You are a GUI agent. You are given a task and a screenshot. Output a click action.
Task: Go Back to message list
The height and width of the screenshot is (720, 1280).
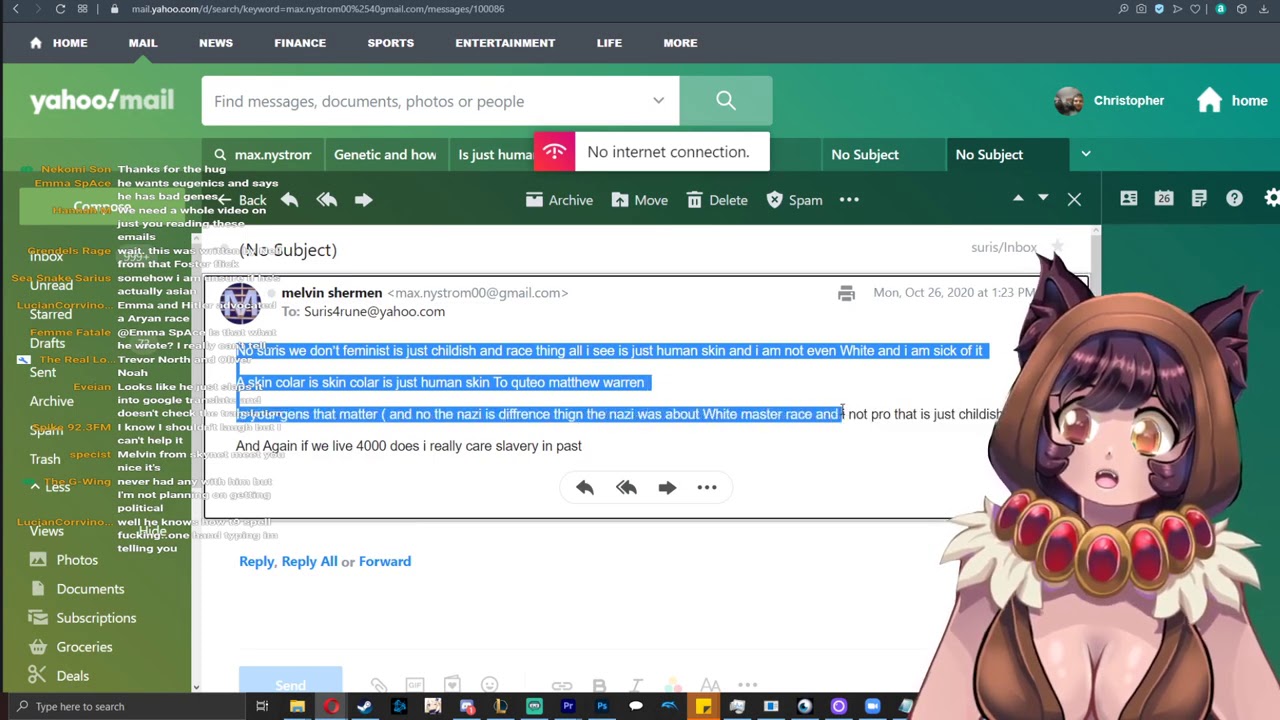(x=243, y=200)
